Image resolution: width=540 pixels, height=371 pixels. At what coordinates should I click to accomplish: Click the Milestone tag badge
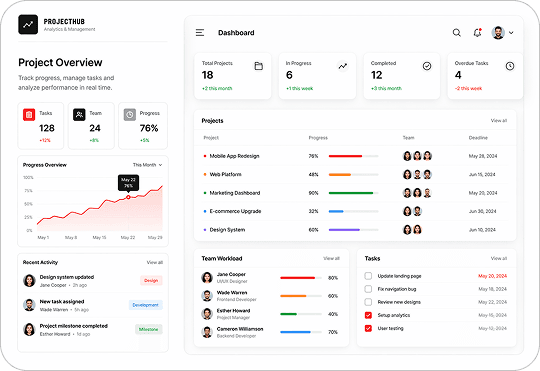[x=148, y=329]
